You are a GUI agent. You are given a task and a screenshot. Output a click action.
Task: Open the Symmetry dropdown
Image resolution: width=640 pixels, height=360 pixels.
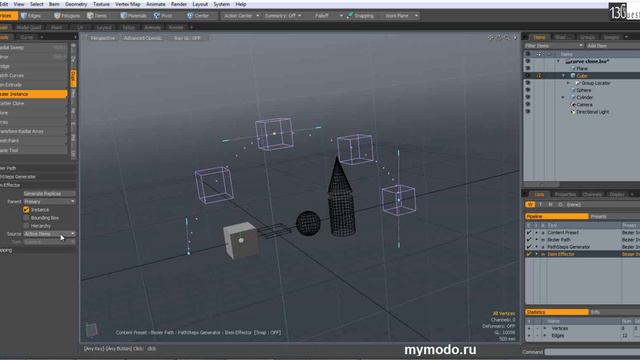click(283, 16)
